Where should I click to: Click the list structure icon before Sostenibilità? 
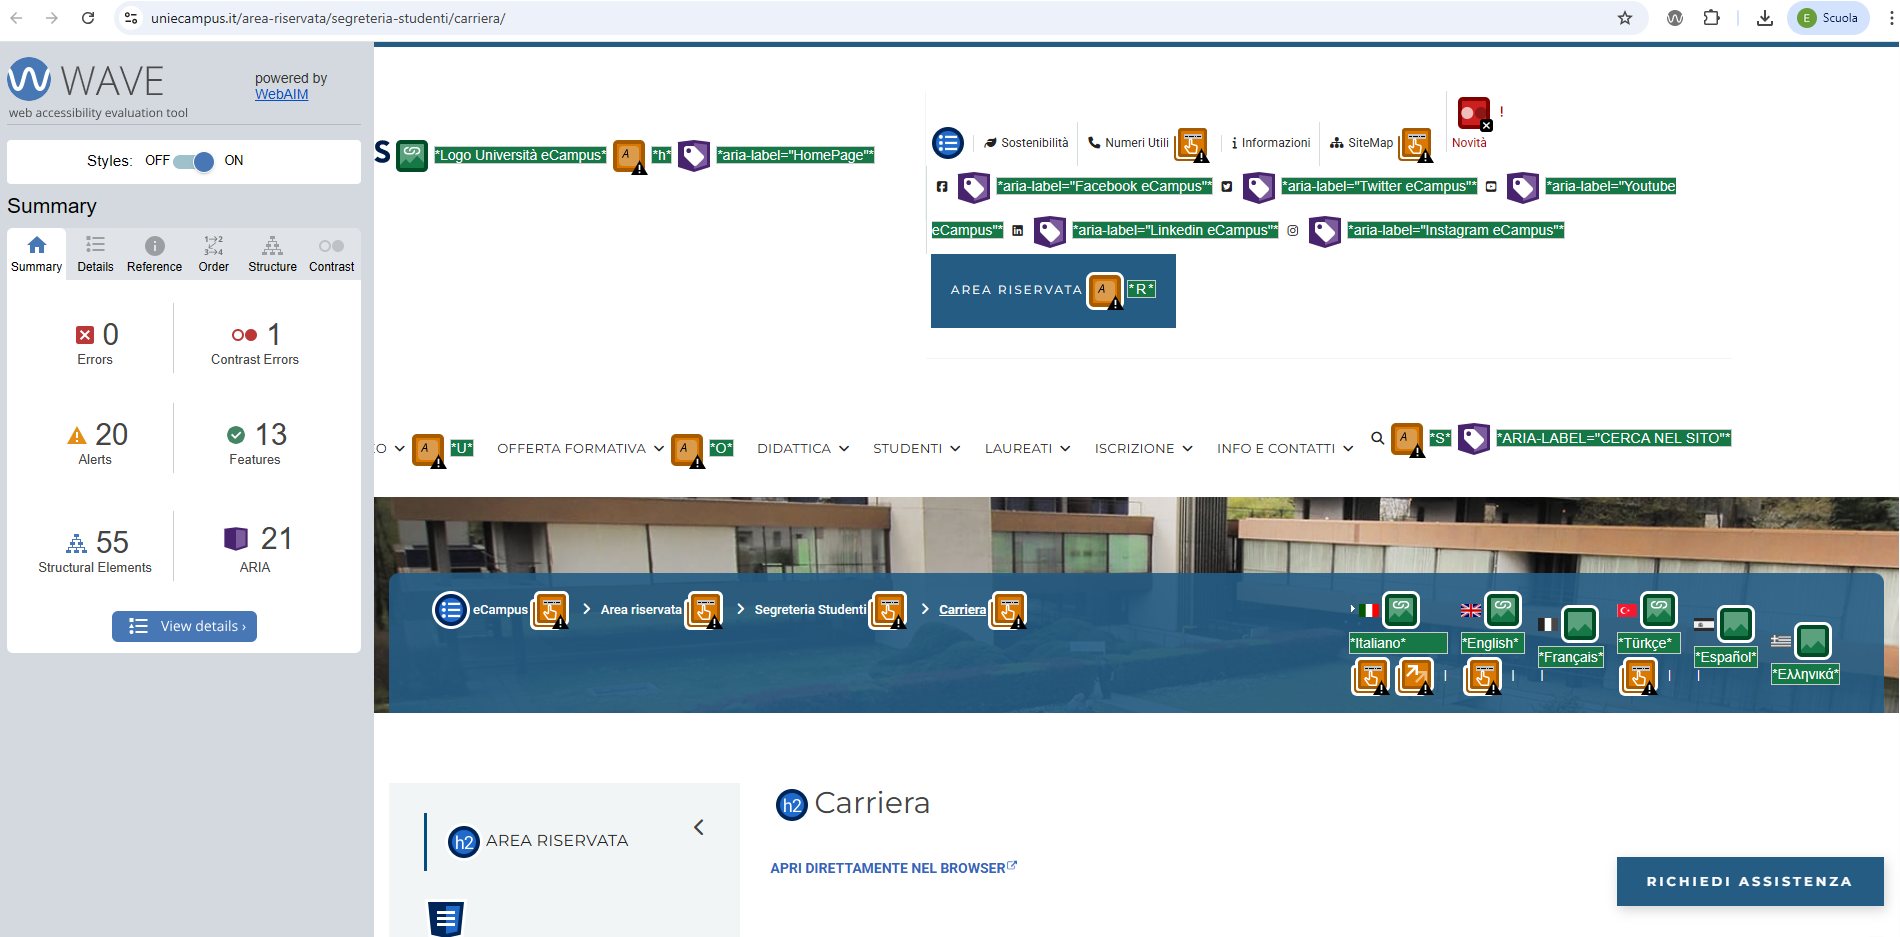point(947,143)
